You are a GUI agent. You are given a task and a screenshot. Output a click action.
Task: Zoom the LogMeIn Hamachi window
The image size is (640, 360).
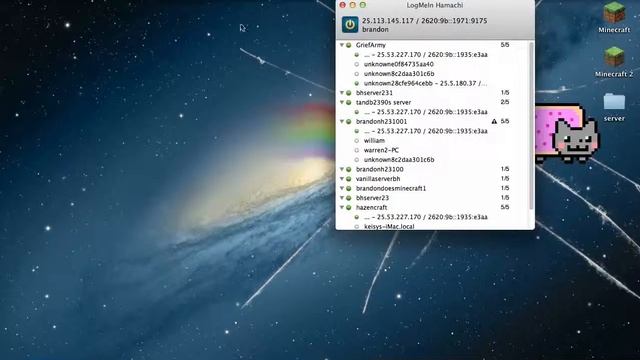coord(362,5)
